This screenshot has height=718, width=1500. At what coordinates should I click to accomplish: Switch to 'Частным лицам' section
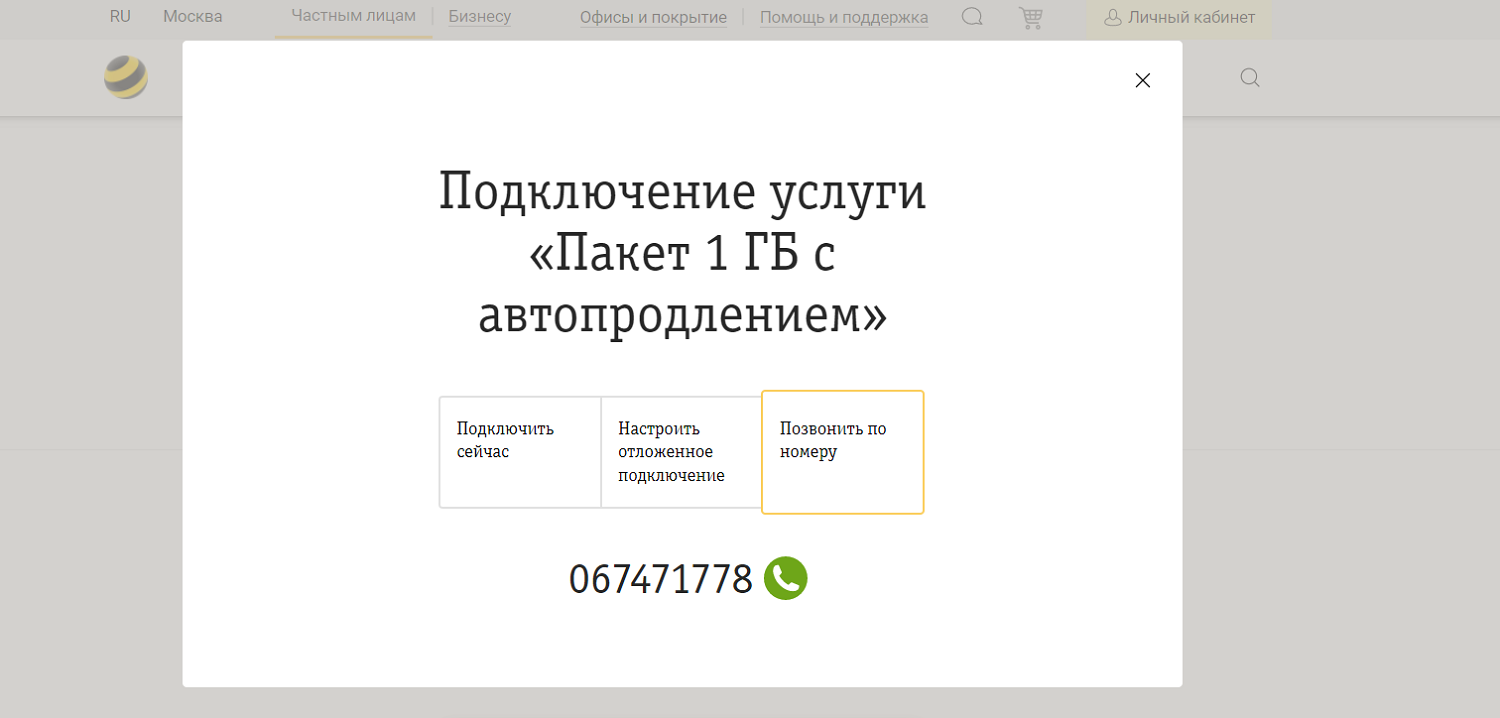point(354,16)
